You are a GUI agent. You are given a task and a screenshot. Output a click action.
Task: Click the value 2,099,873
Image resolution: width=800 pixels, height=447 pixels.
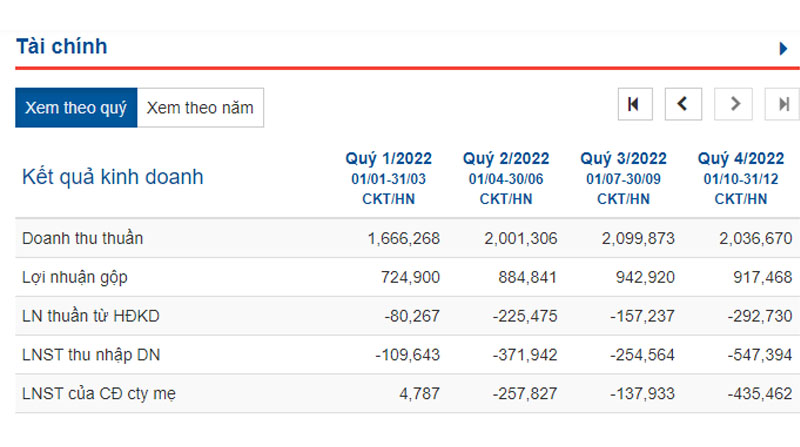click(x=638, y=238)
